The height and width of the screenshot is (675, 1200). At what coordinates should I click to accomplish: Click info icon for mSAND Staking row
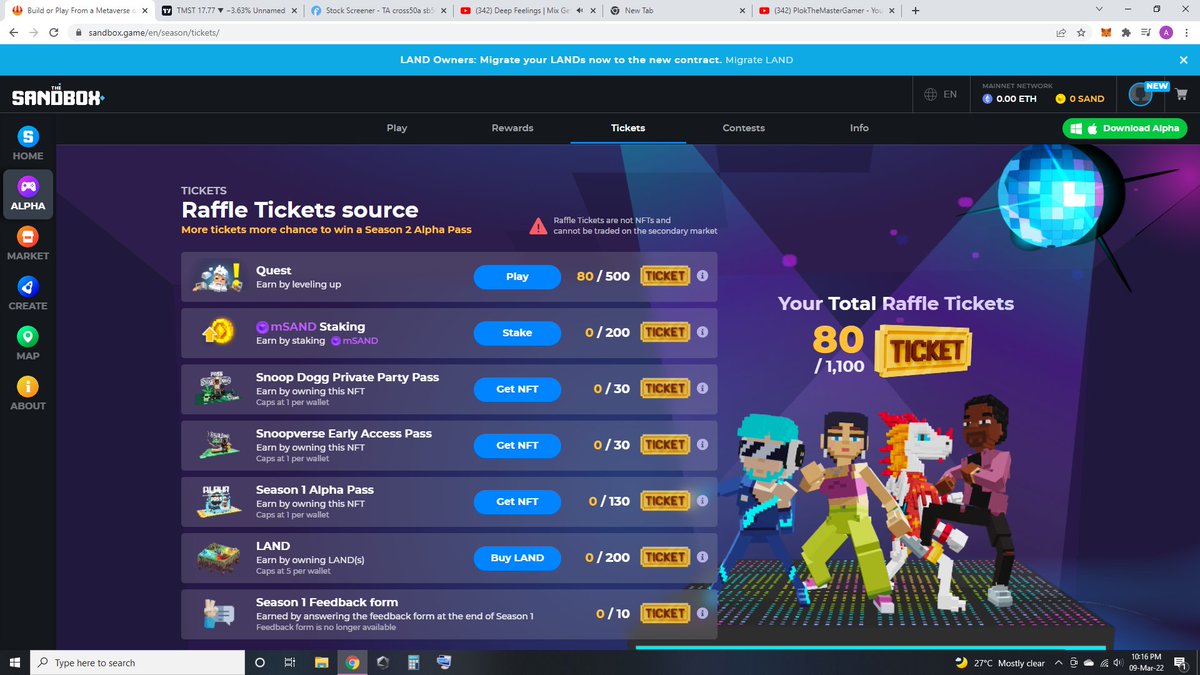click(x=703, y=332)
